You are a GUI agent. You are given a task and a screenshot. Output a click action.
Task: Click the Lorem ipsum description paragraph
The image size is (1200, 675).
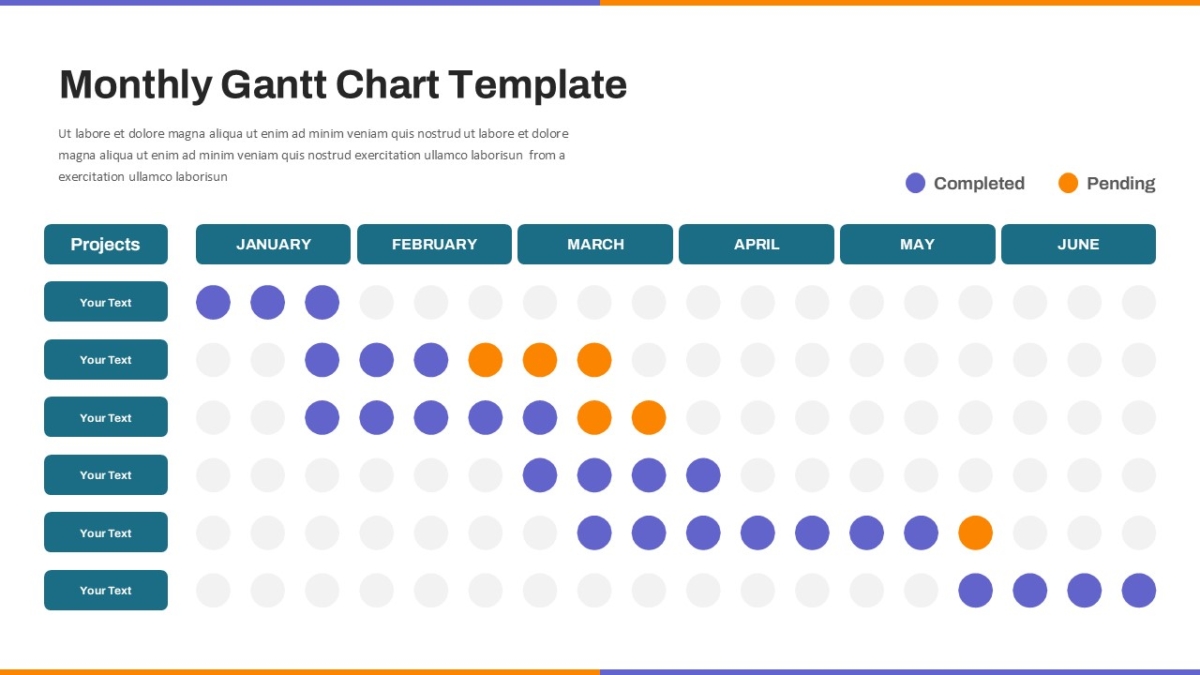click(x=313, y=155)
